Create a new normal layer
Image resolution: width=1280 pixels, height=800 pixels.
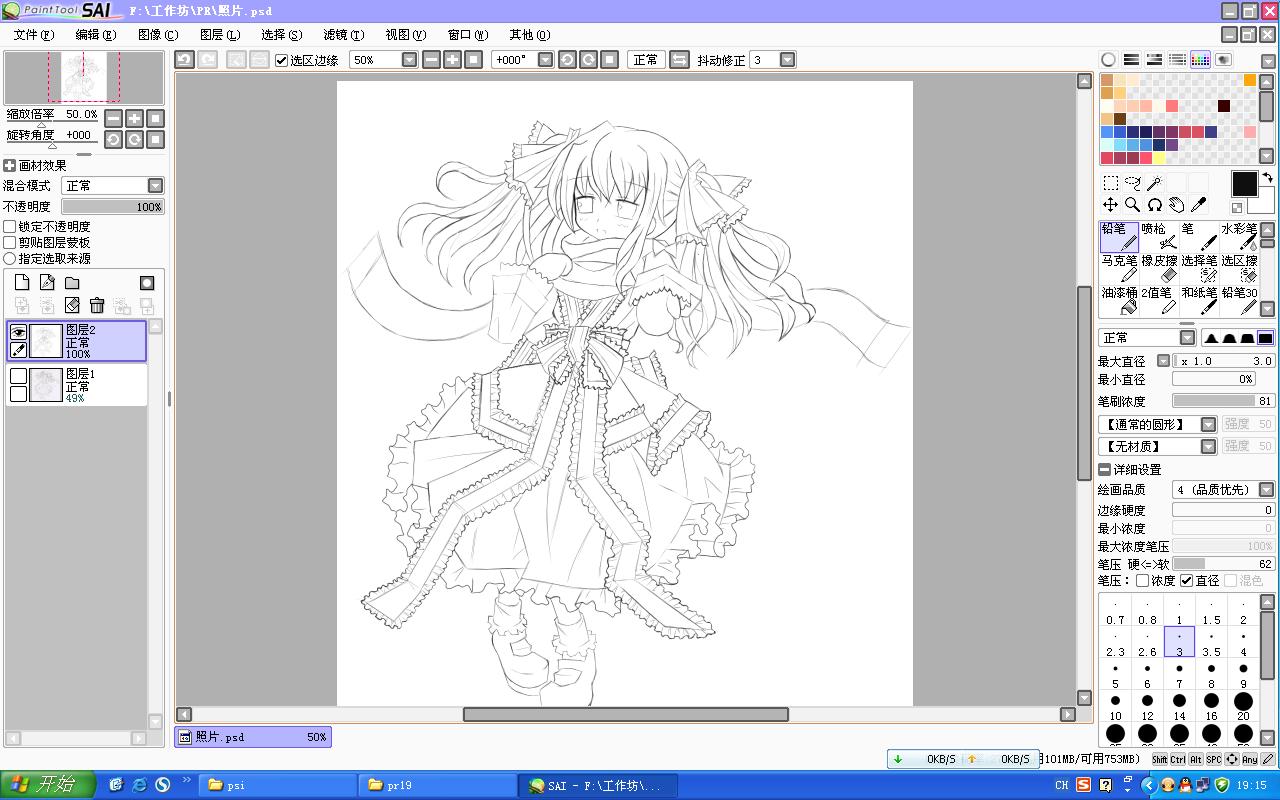tap(22, 283)
